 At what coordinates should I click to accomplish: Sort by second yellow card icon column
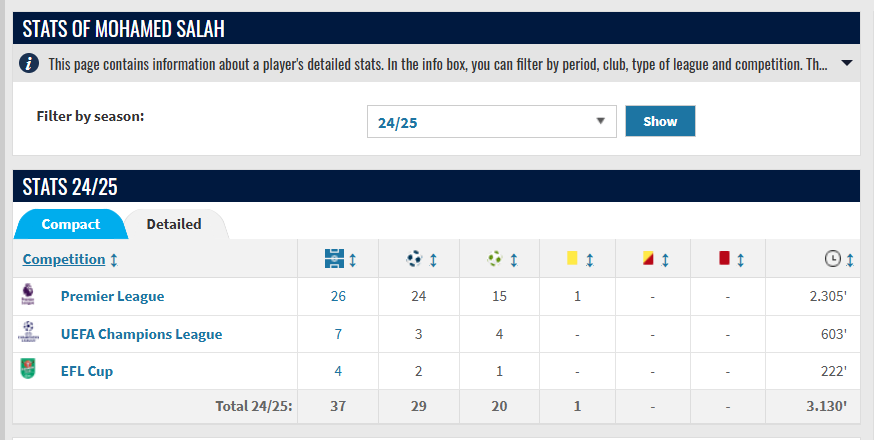pyautogui.click(x=648, y=258)
